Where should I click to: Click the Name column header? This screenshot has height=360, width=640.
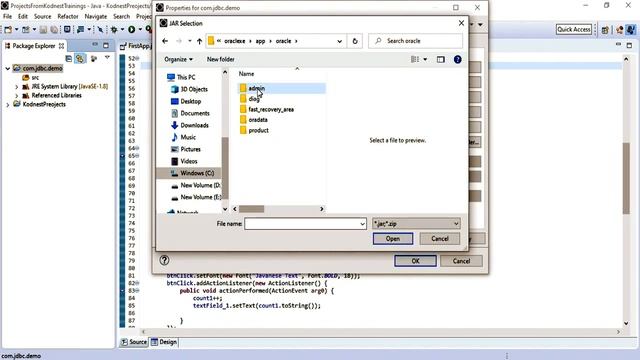click(x=246, y=74)
